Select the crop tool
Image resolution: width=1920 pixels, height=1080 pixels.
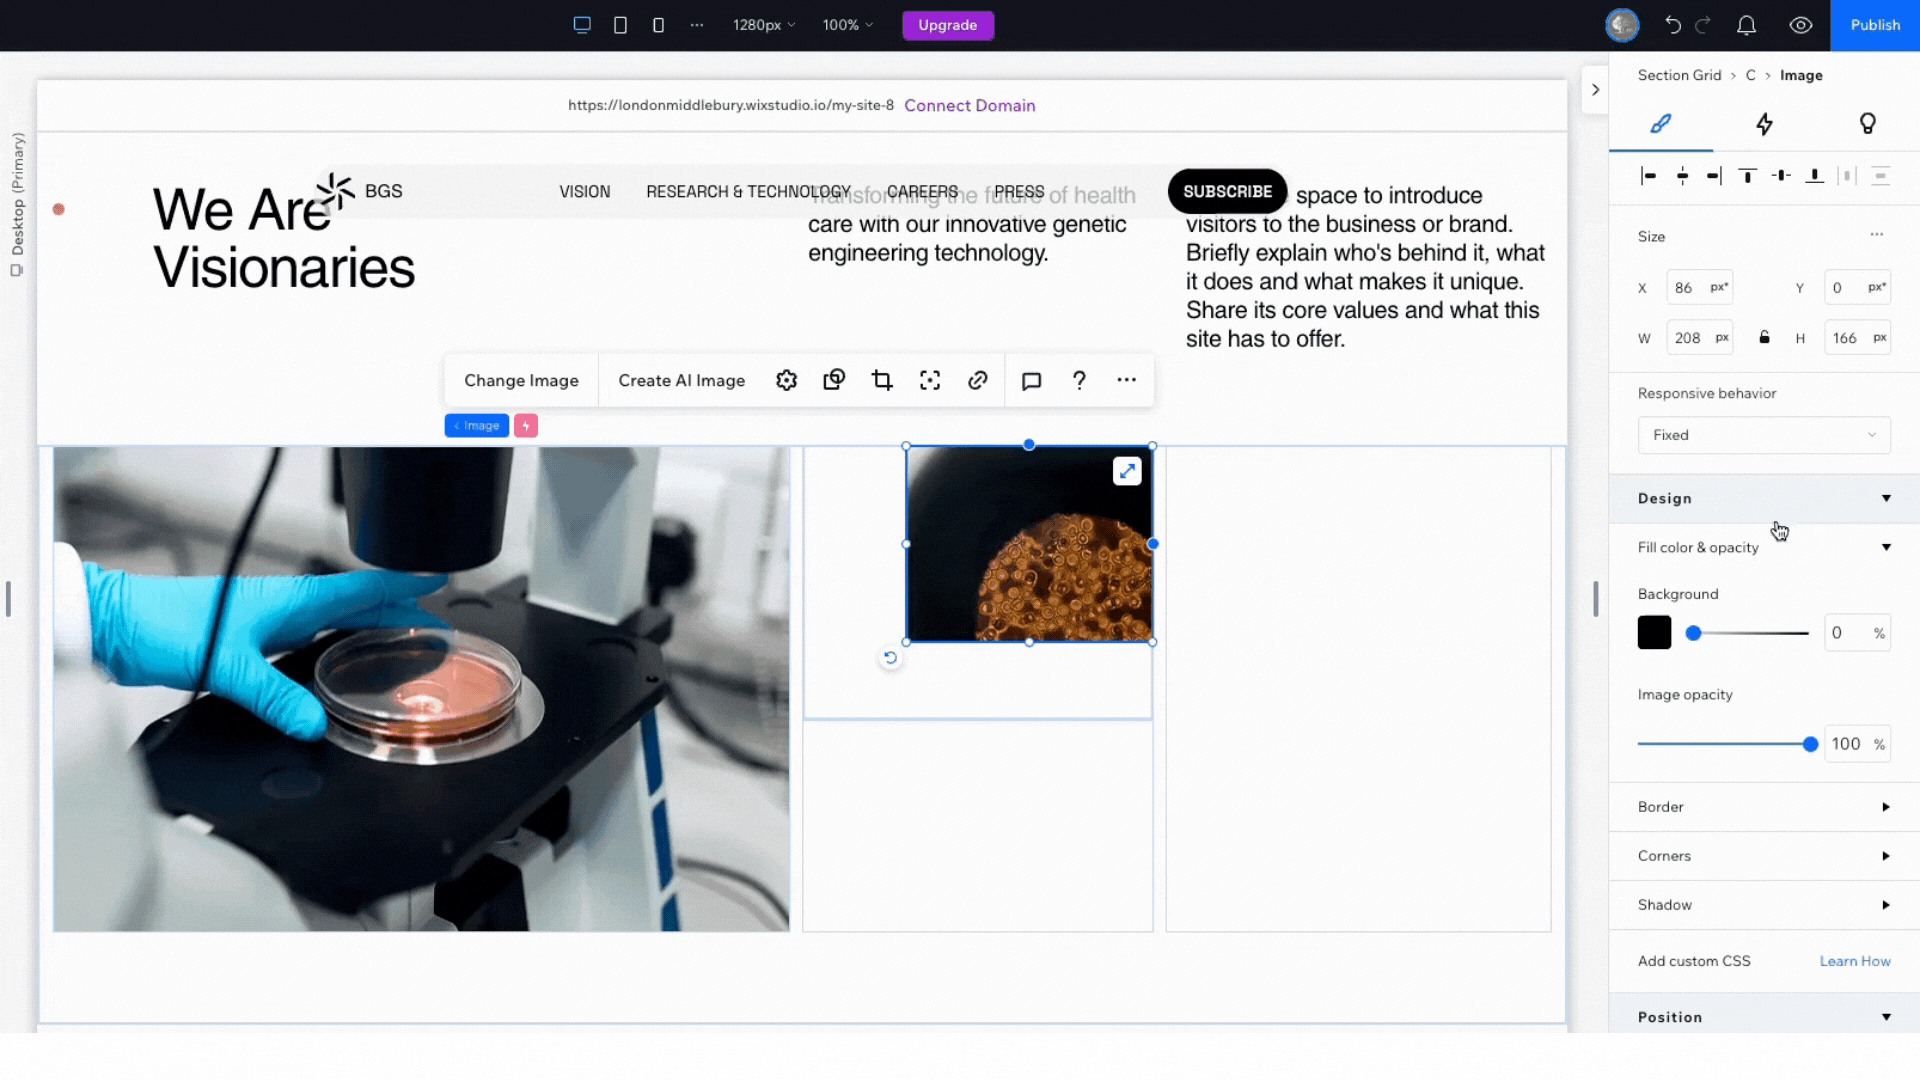pyautogui.click(x=882, y=380)
